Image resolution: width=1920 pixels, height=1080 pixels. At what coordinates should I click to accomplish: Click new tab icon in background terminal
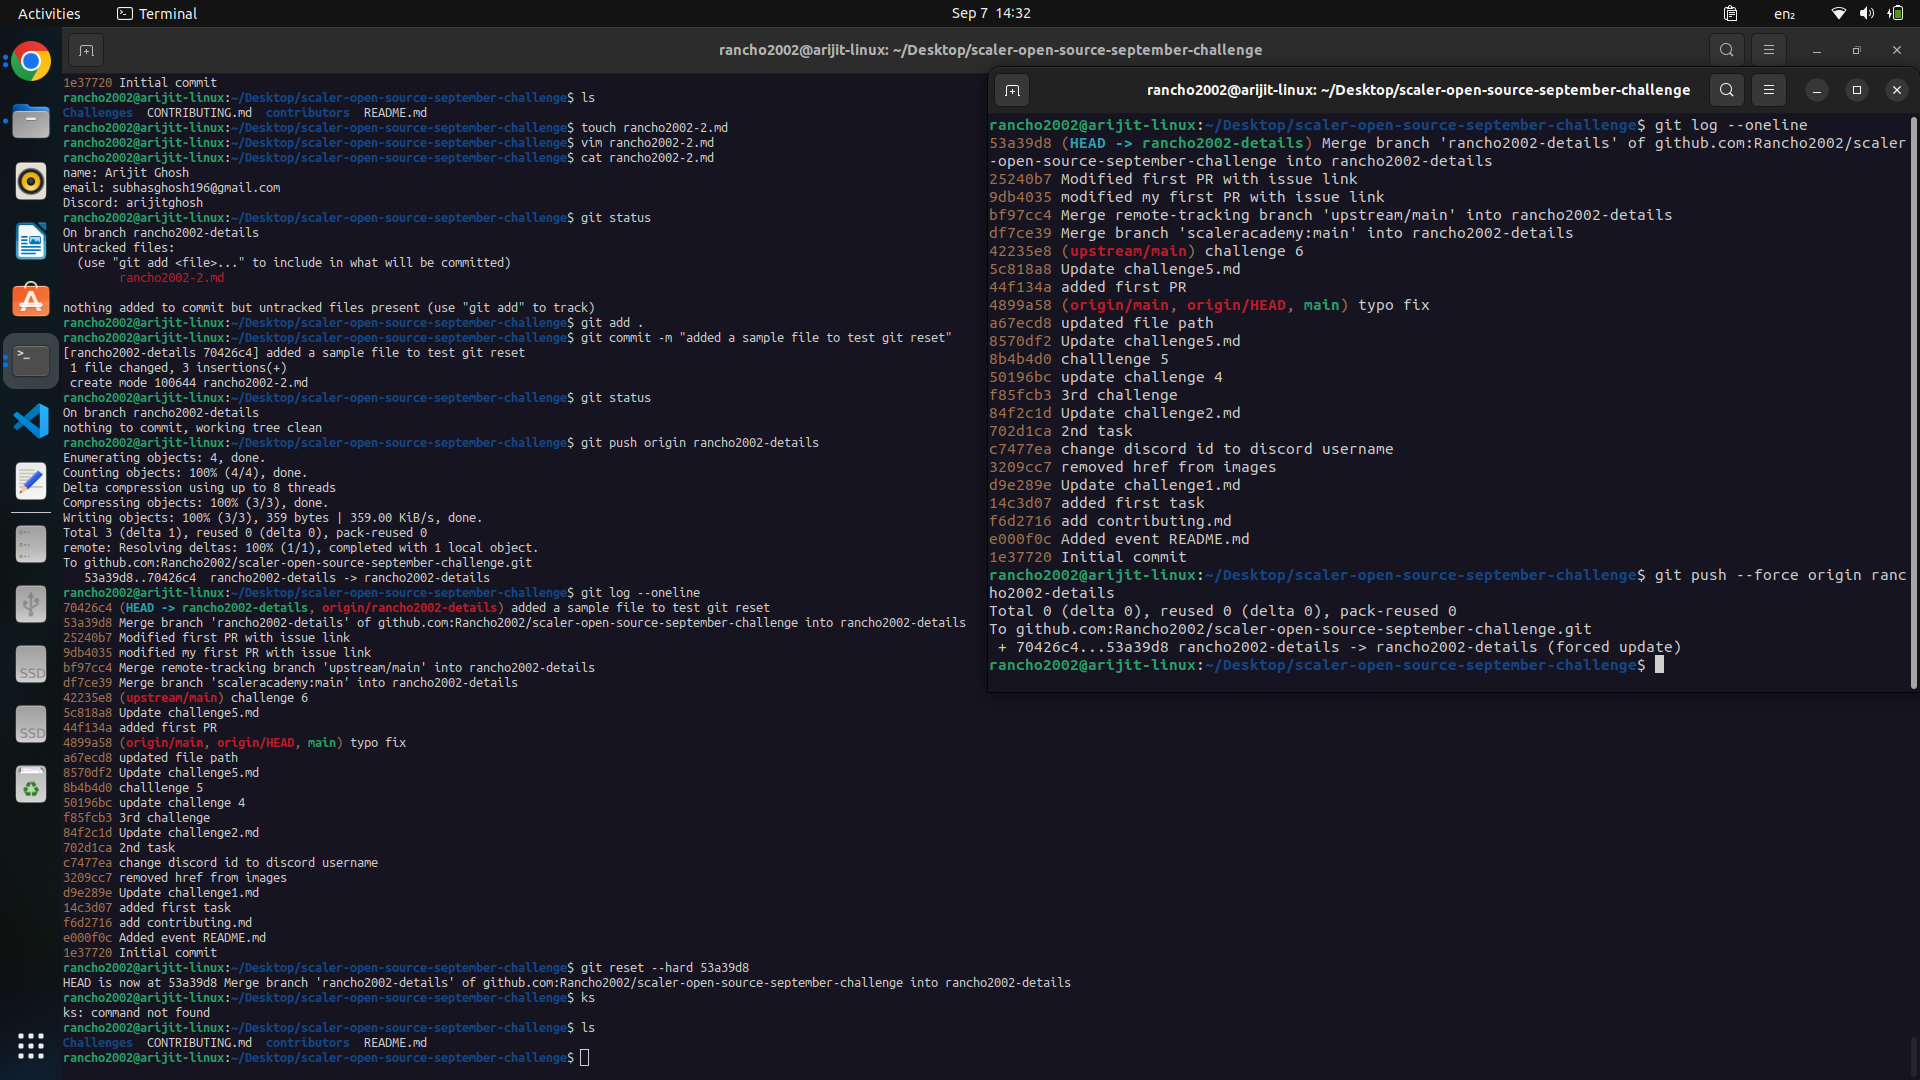pyautogui.click(x=86, y=50)
